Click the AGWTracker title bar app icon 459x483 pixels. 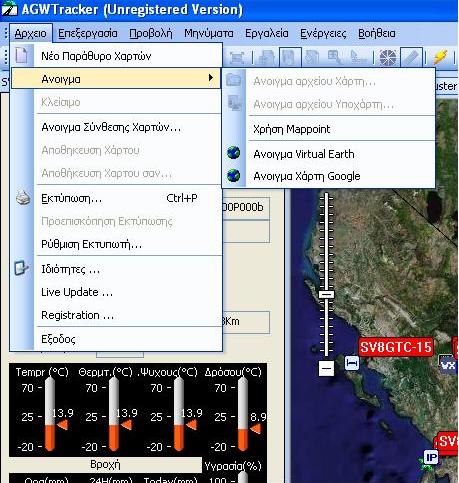tap(9, 9)
